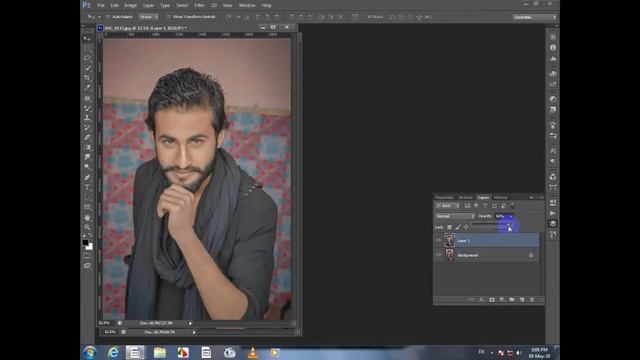Open the File menu
The width and height of the screenshot is (640, 360).
101,5
